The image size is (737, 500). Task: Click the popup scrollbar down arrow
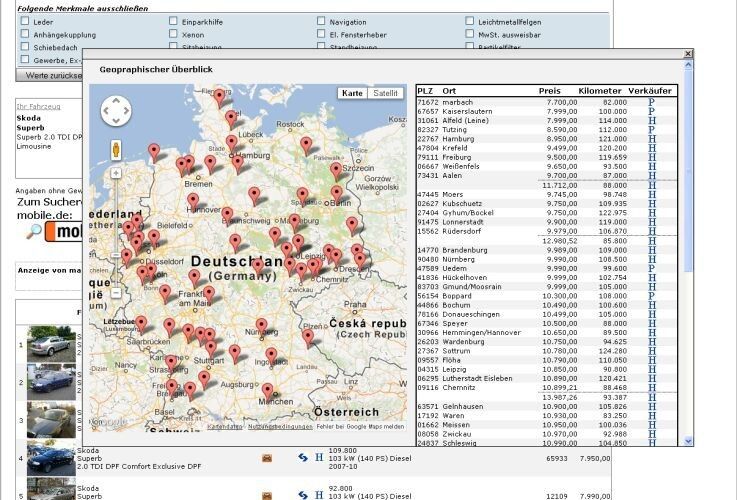click(x=689, y=441)
